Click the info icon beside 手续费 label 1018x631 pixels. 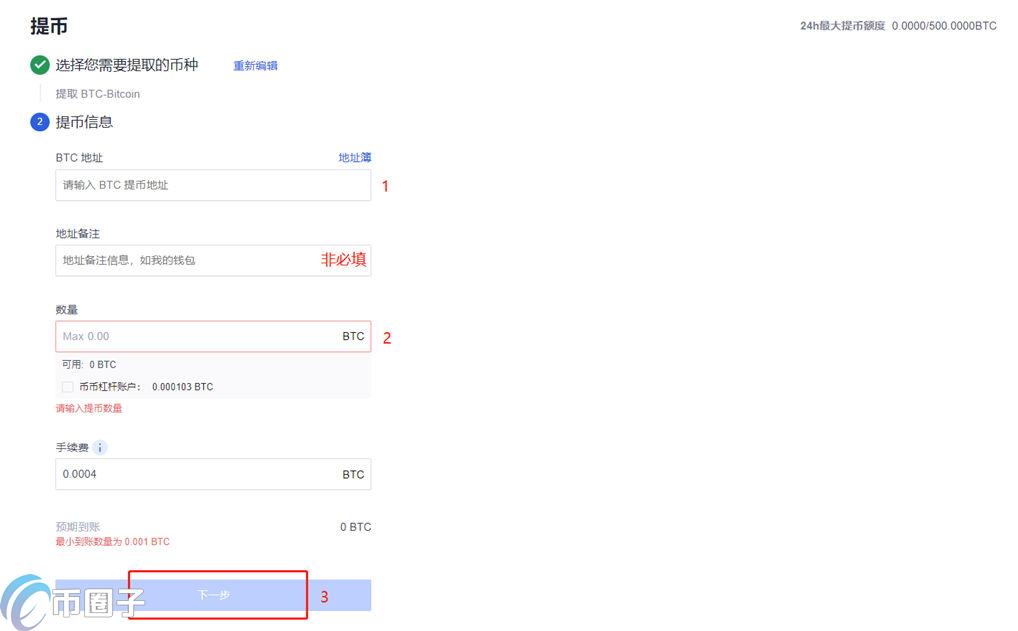pyautogui.click(x=97, y=447)
